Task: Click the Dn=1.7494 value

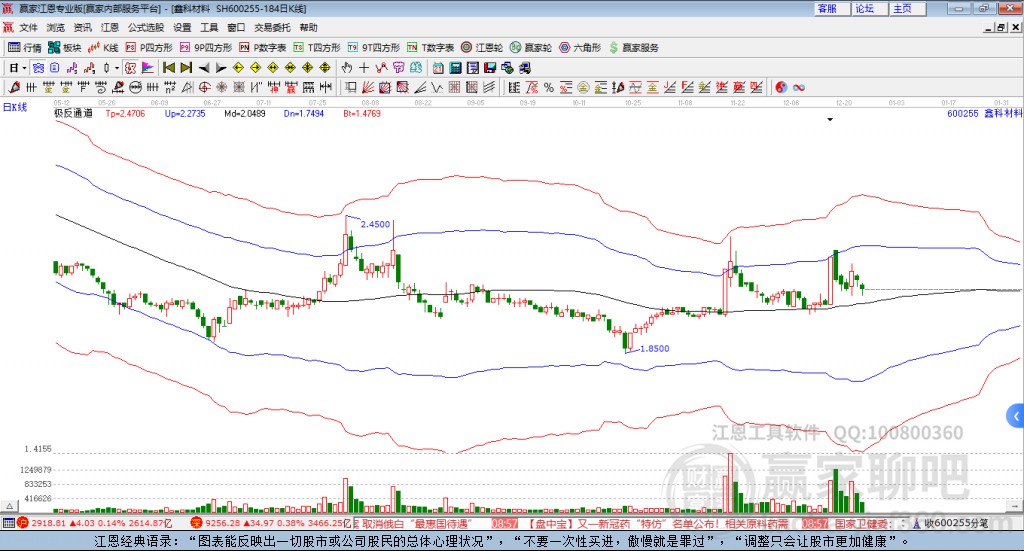Action: point(304,114)
